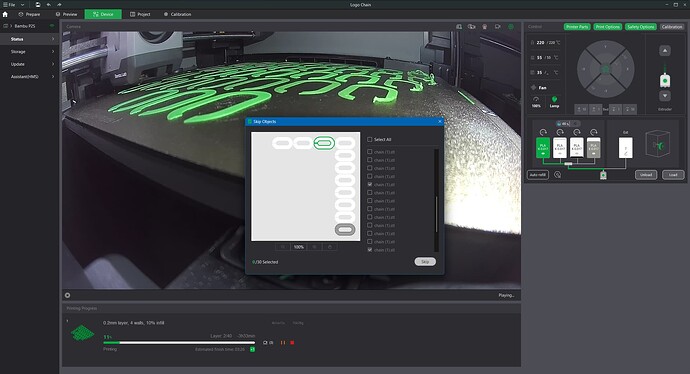Undo the last action
Screen dimensions: 690x374
click(x=48, y=4)
